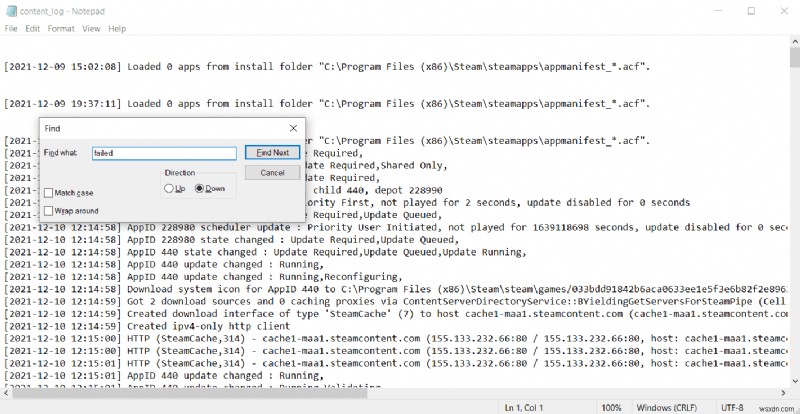Open the View menu

pyautogui.click(x=91, y=29)
